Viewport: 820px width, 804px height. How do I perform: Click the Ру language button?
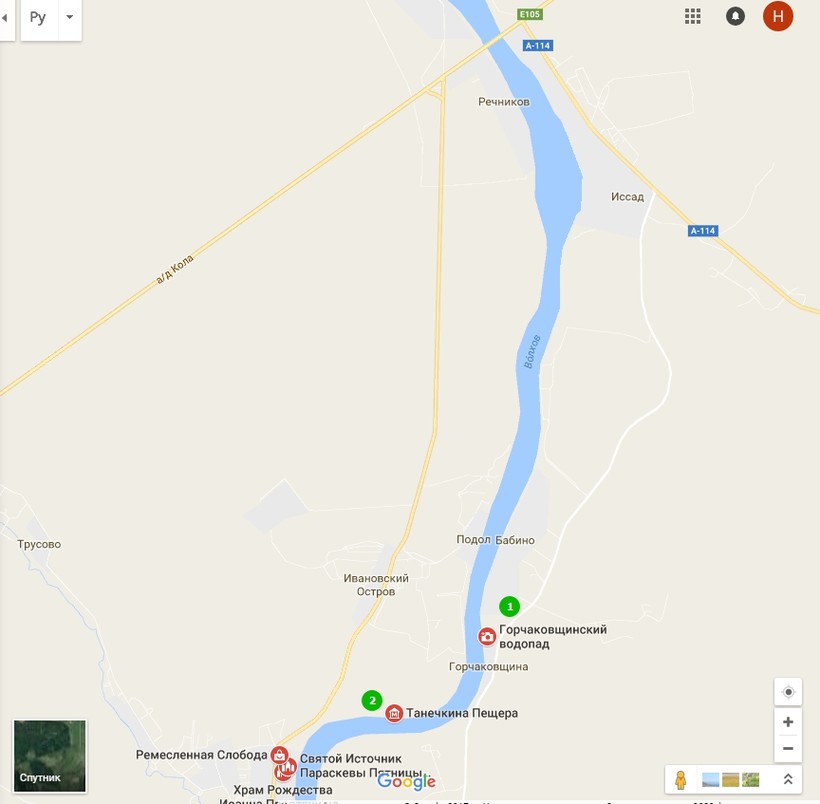pyautogui.click(x=39, y=17)
